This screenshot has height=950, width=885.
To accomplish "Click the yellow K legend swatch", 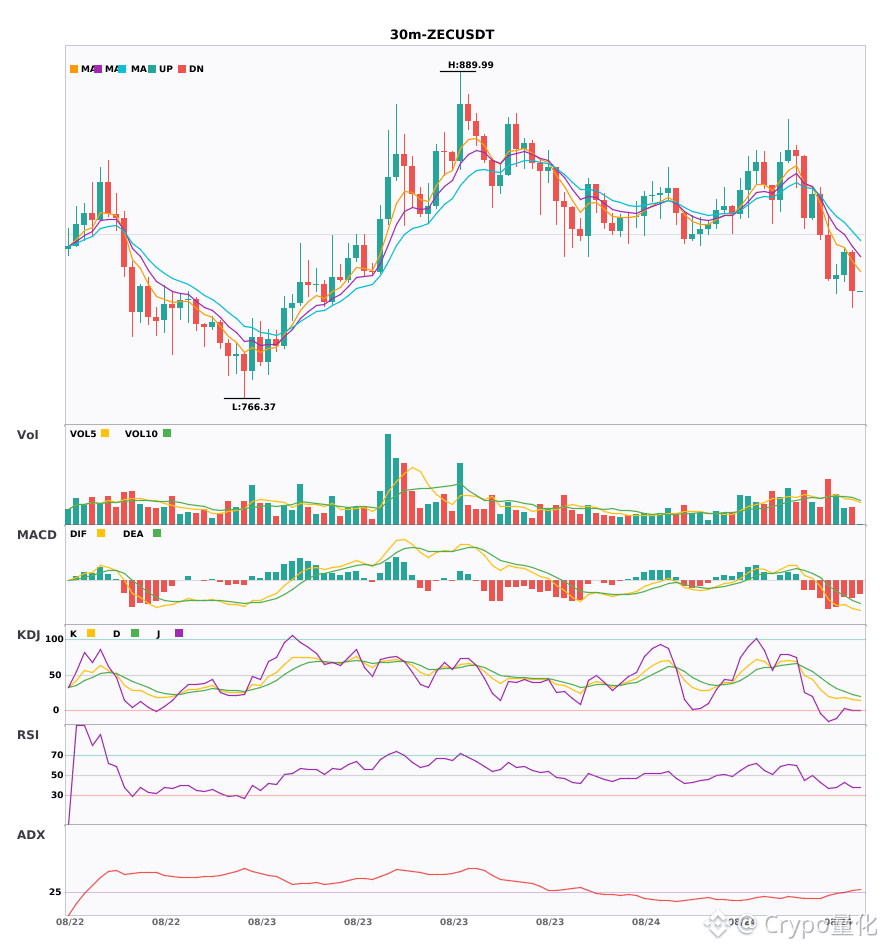I will coord(91,633).
